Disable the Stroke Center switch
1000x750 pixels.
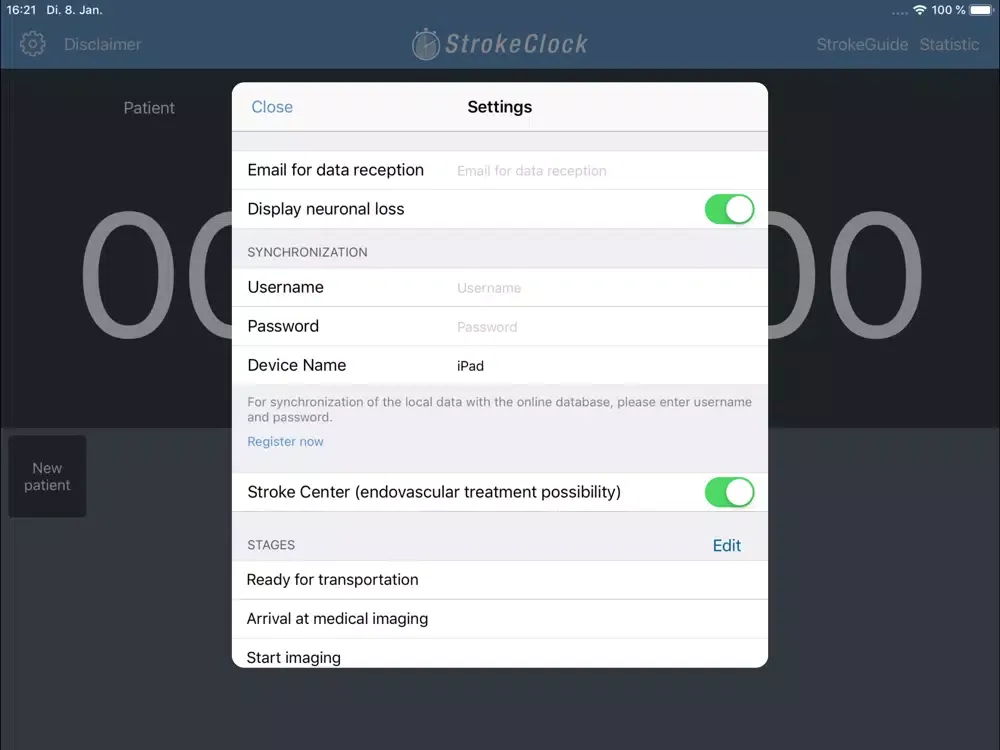pyautogui.click(x=729, y=492)
